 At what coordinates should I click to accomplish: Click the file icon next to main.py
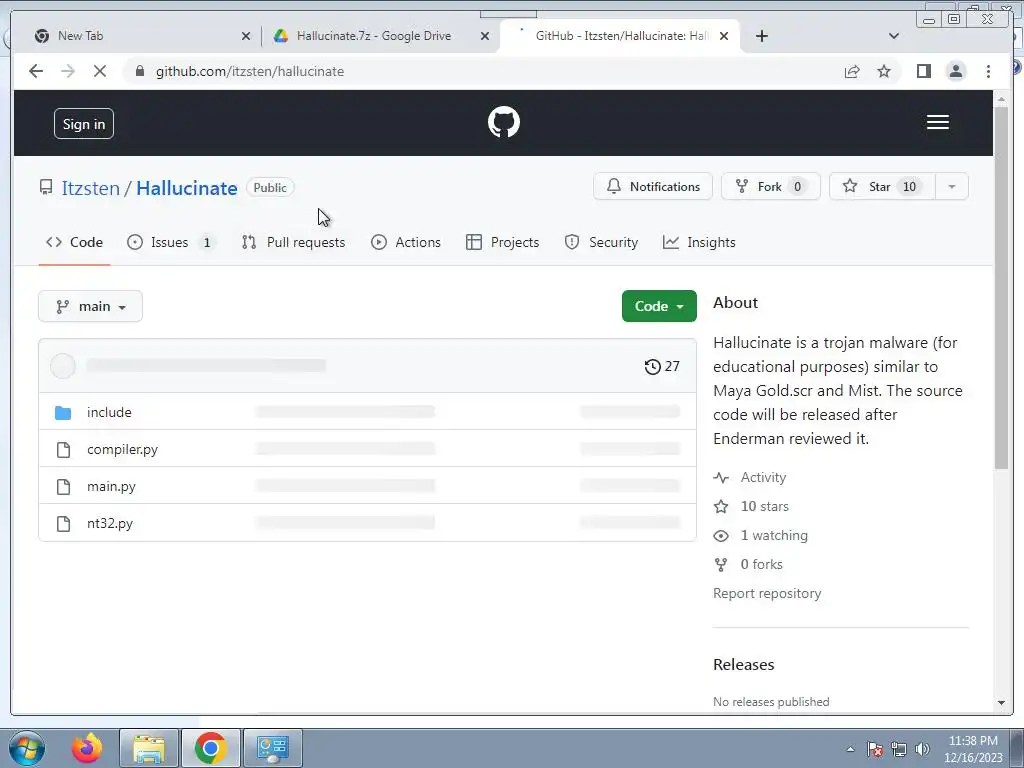tap(63, 487)
